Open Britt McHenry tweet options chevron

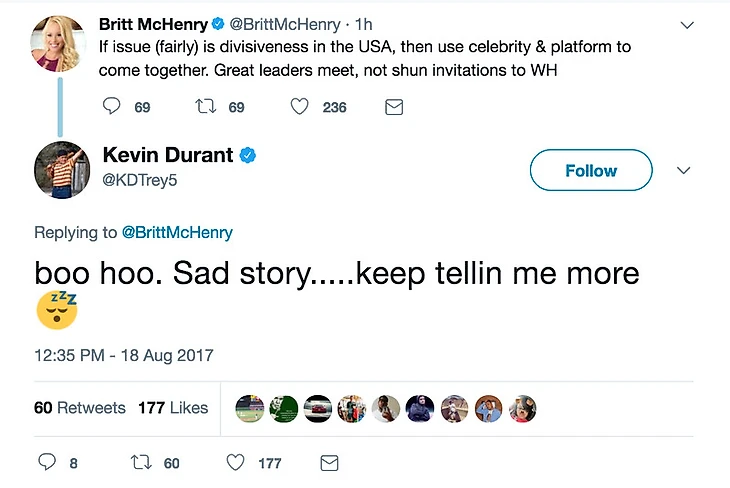coord(687,22)
